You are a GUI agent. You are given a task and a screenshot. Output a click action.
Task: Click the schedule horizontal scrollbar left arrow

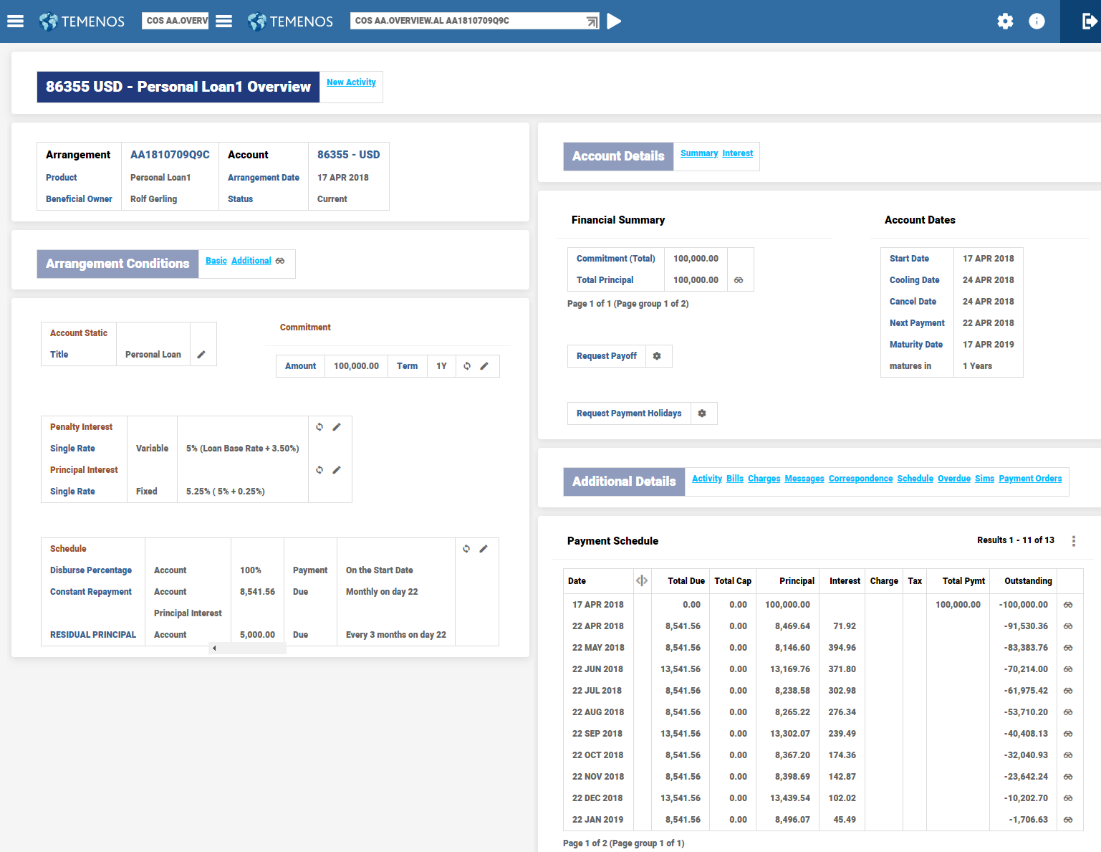(213, 649)
